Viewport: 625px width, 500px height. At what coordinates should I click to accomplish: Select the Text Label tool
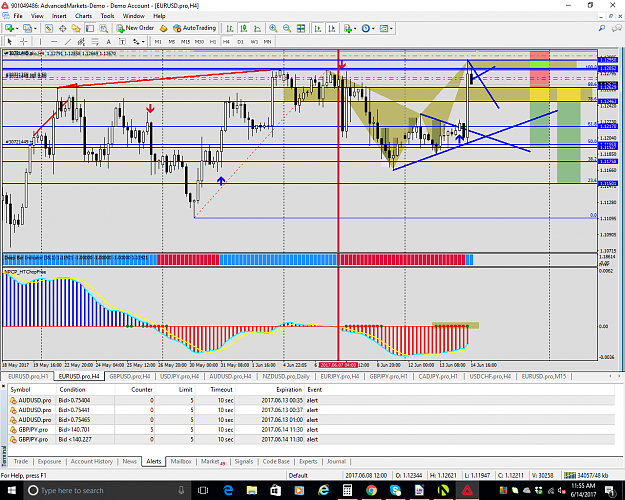click(x=122, y=41)
